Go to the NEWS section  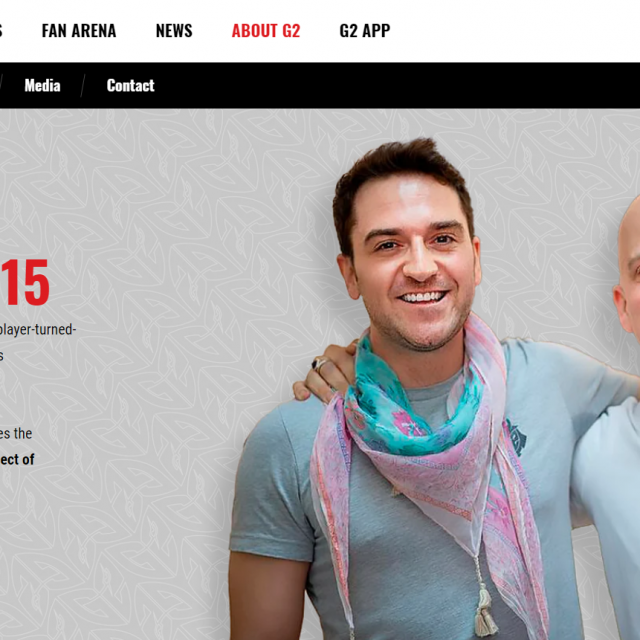(174, 31)
